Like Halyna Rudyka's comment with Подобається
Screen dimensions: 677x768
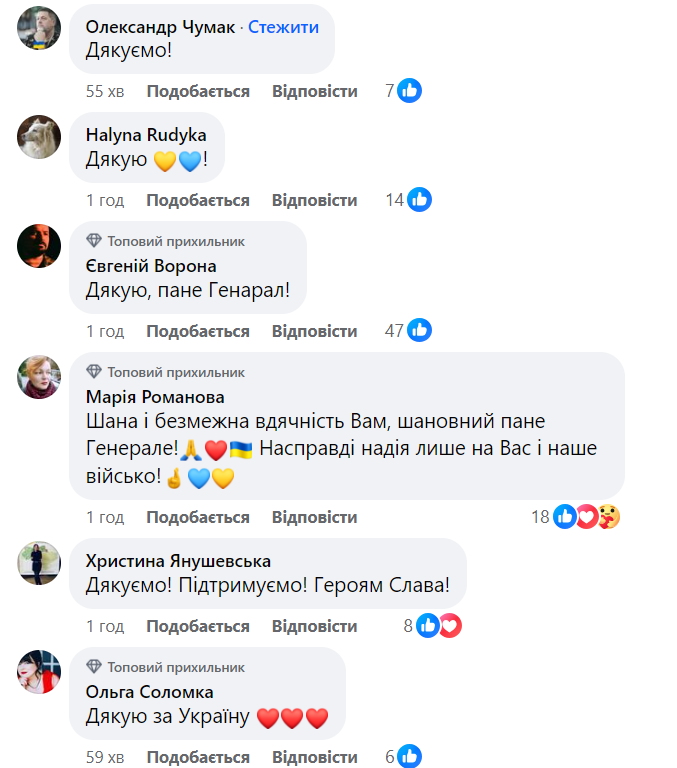(198, 200)
